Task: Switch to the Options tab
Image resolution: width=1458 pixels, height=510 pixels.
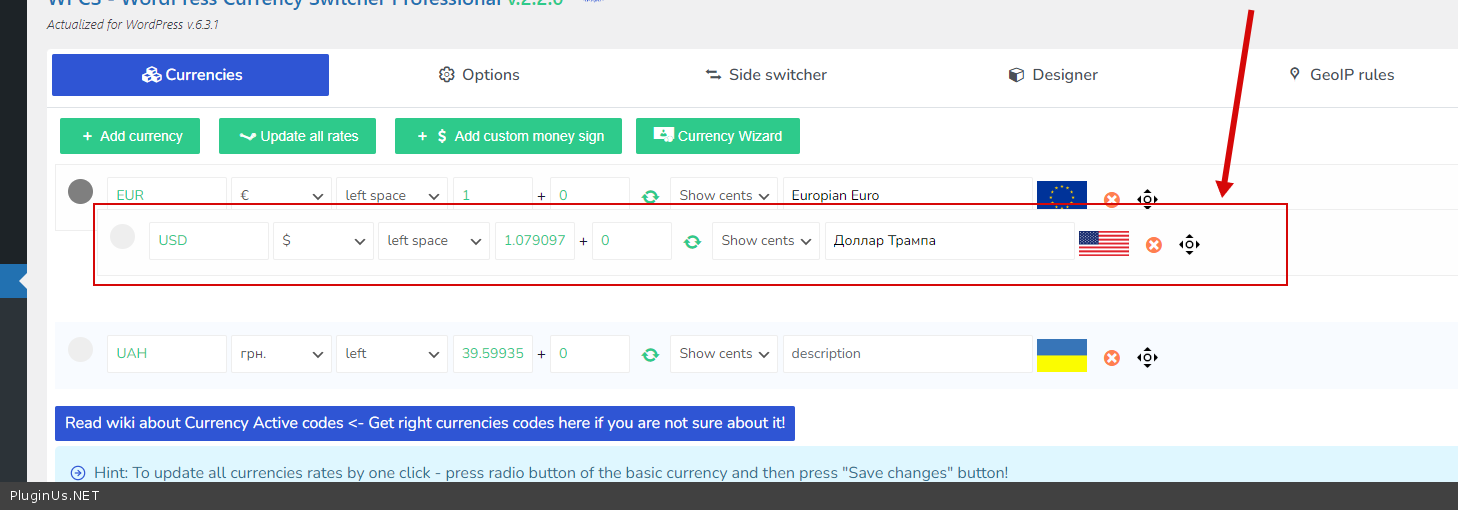Action: [479, 75]
